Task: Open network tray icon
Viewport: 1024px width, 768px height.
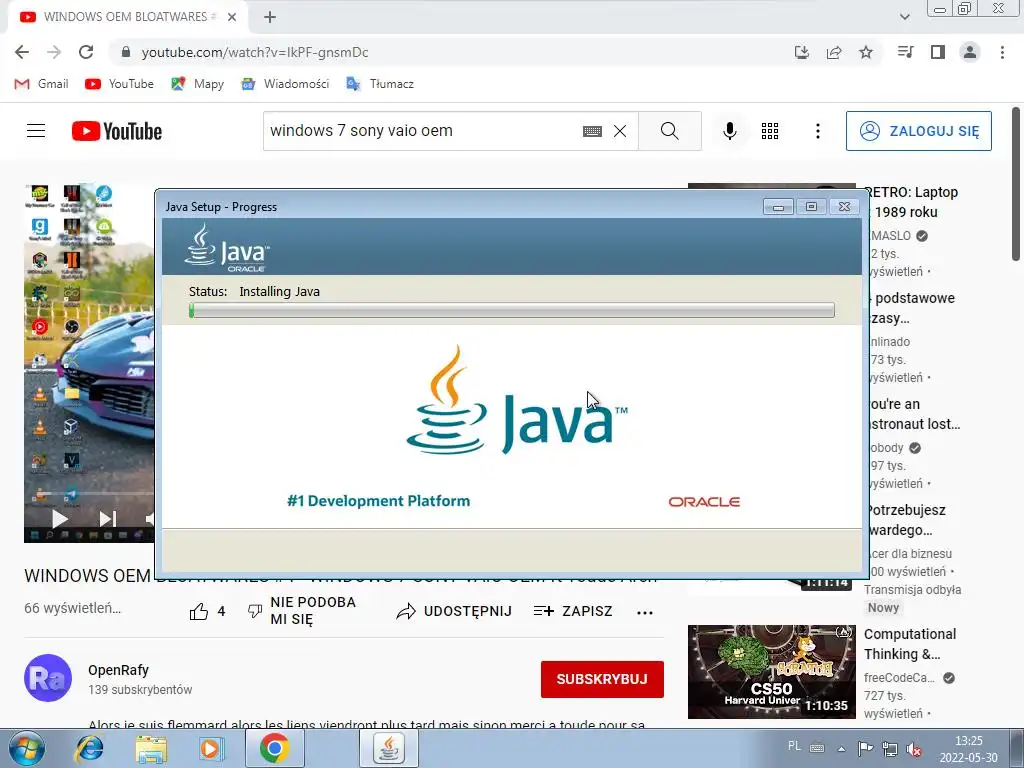Action: pyautogui.click(x=889, y=748)
